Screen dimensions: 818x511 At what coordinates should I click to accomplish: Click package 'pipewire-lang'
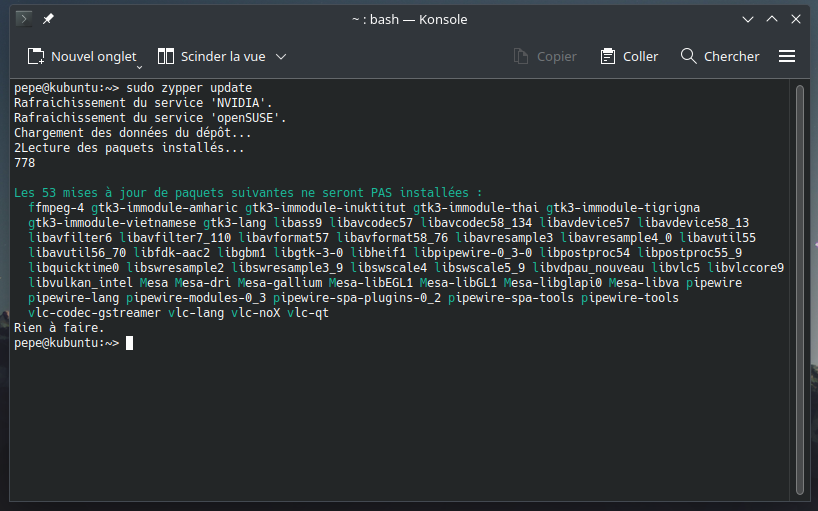click(x=74, y=298)
